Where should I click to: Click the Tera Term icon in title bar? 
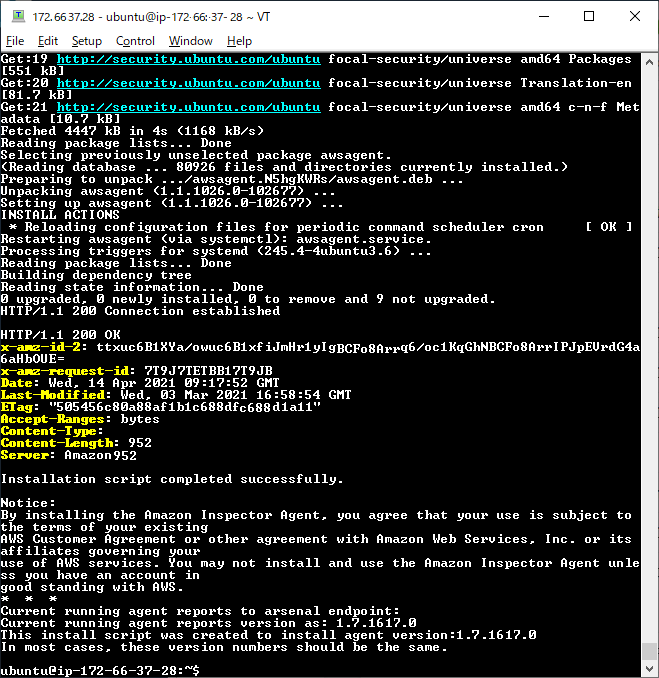pyautogui.click(x=16, y=17)
